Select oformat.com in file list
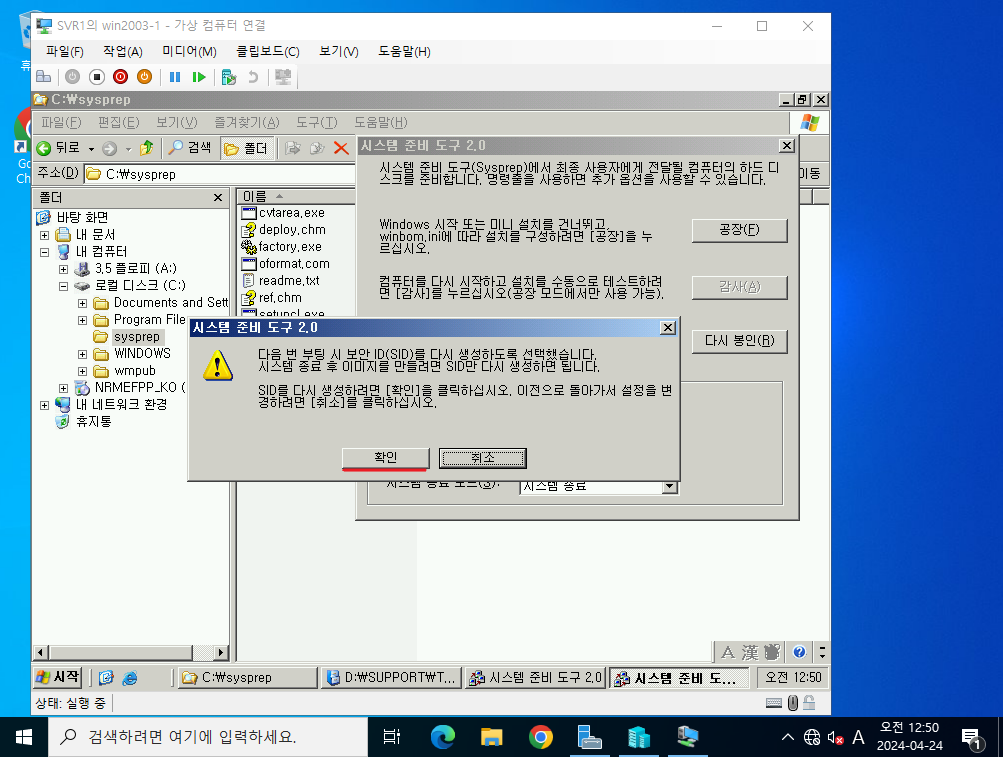 (x=294, y=264)
